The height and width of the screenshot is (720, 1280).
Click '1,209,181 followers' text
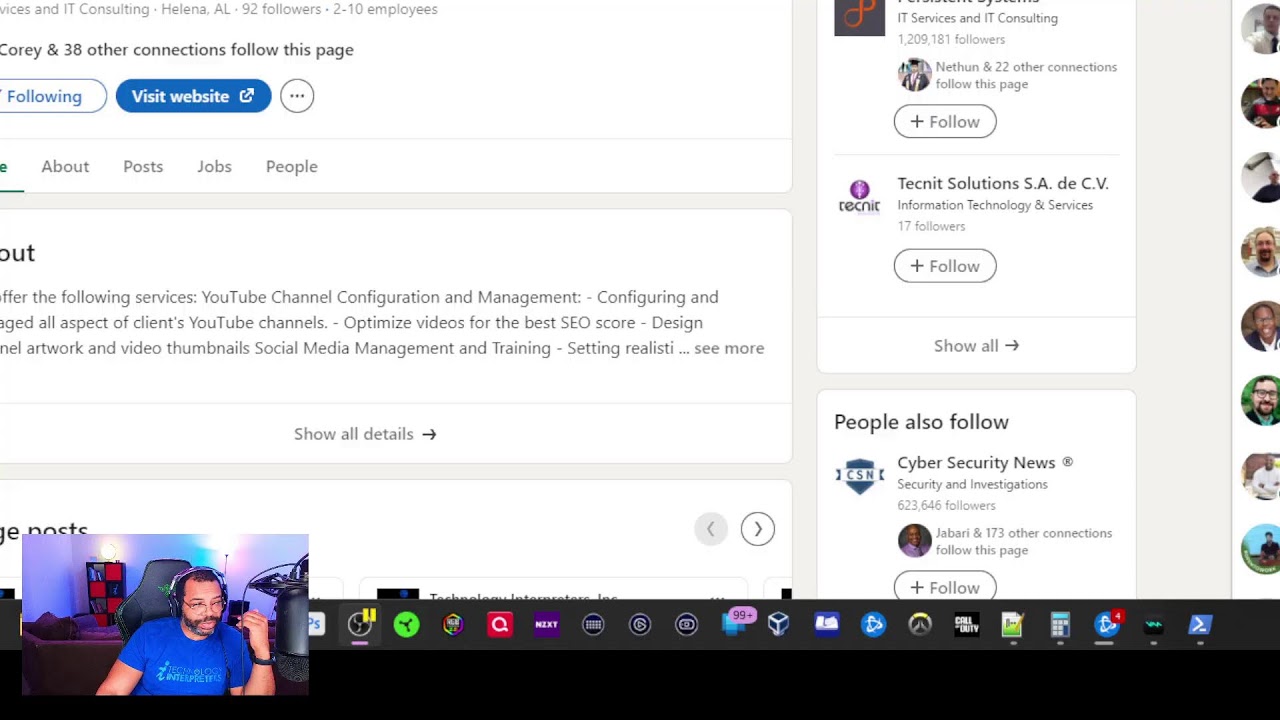951,39
